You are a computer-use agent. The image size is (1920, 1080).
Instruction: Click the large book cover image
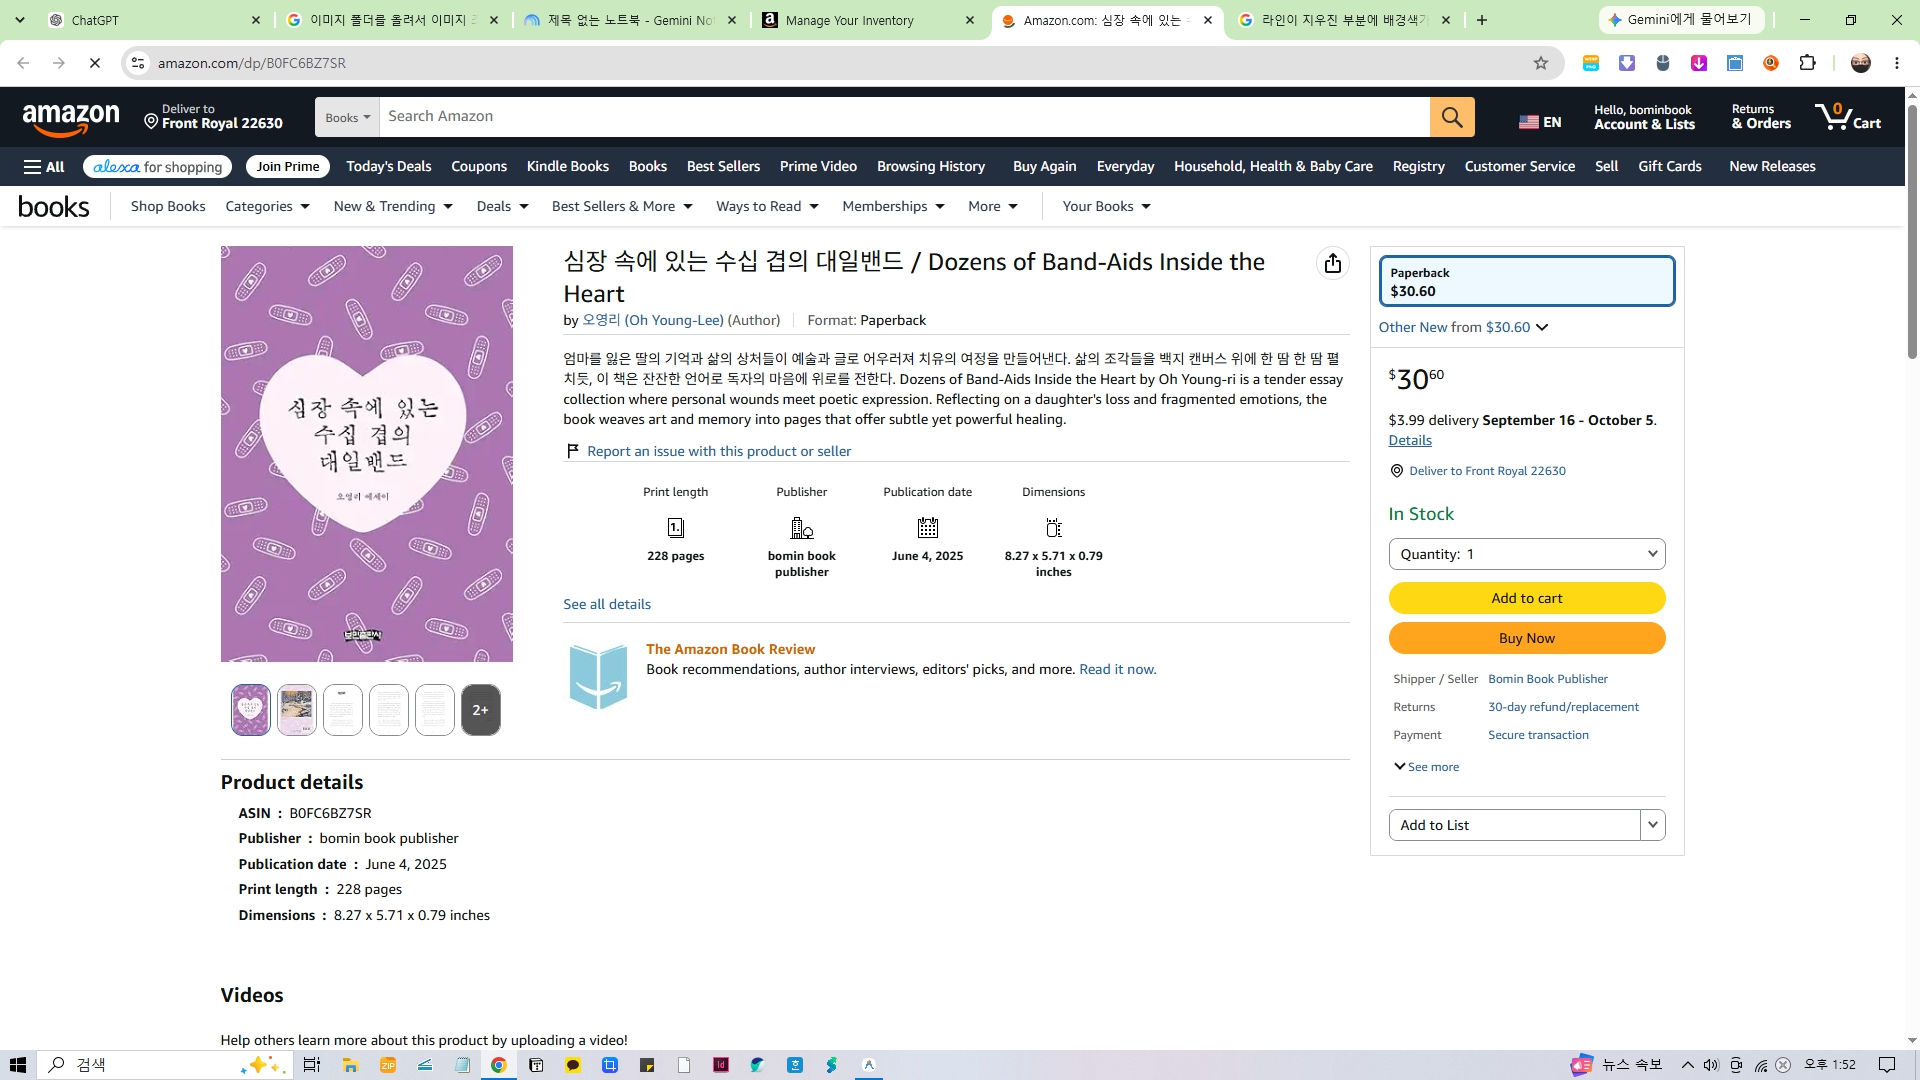pyautogui.click(x=367, y=454)
